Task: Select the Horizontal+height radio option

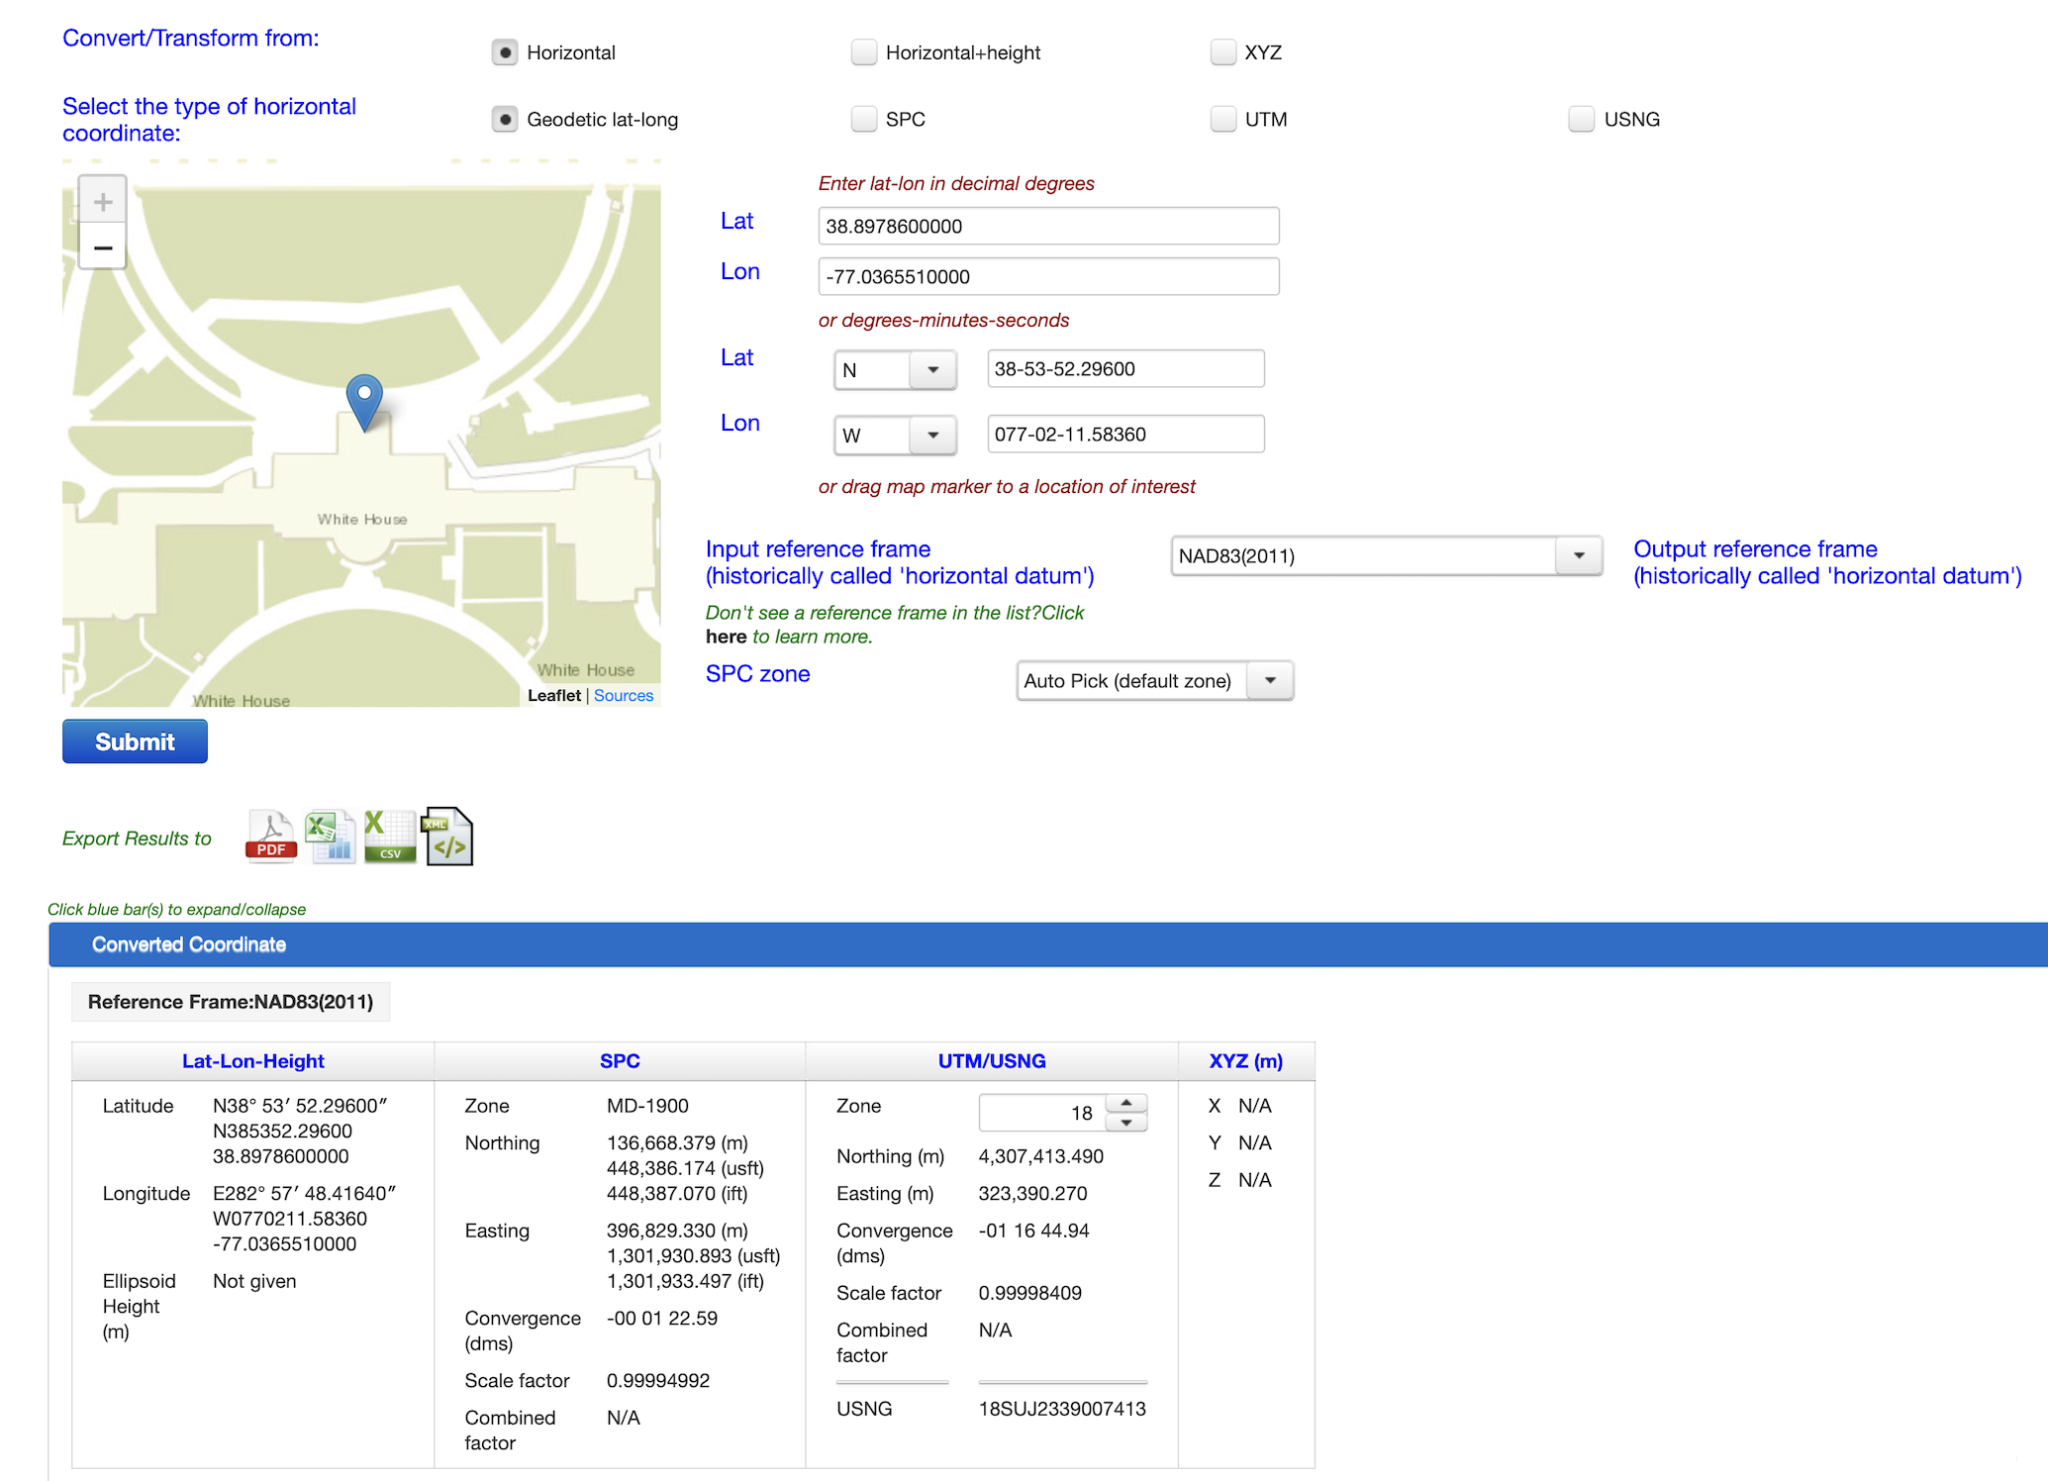Action: point(864,52)
